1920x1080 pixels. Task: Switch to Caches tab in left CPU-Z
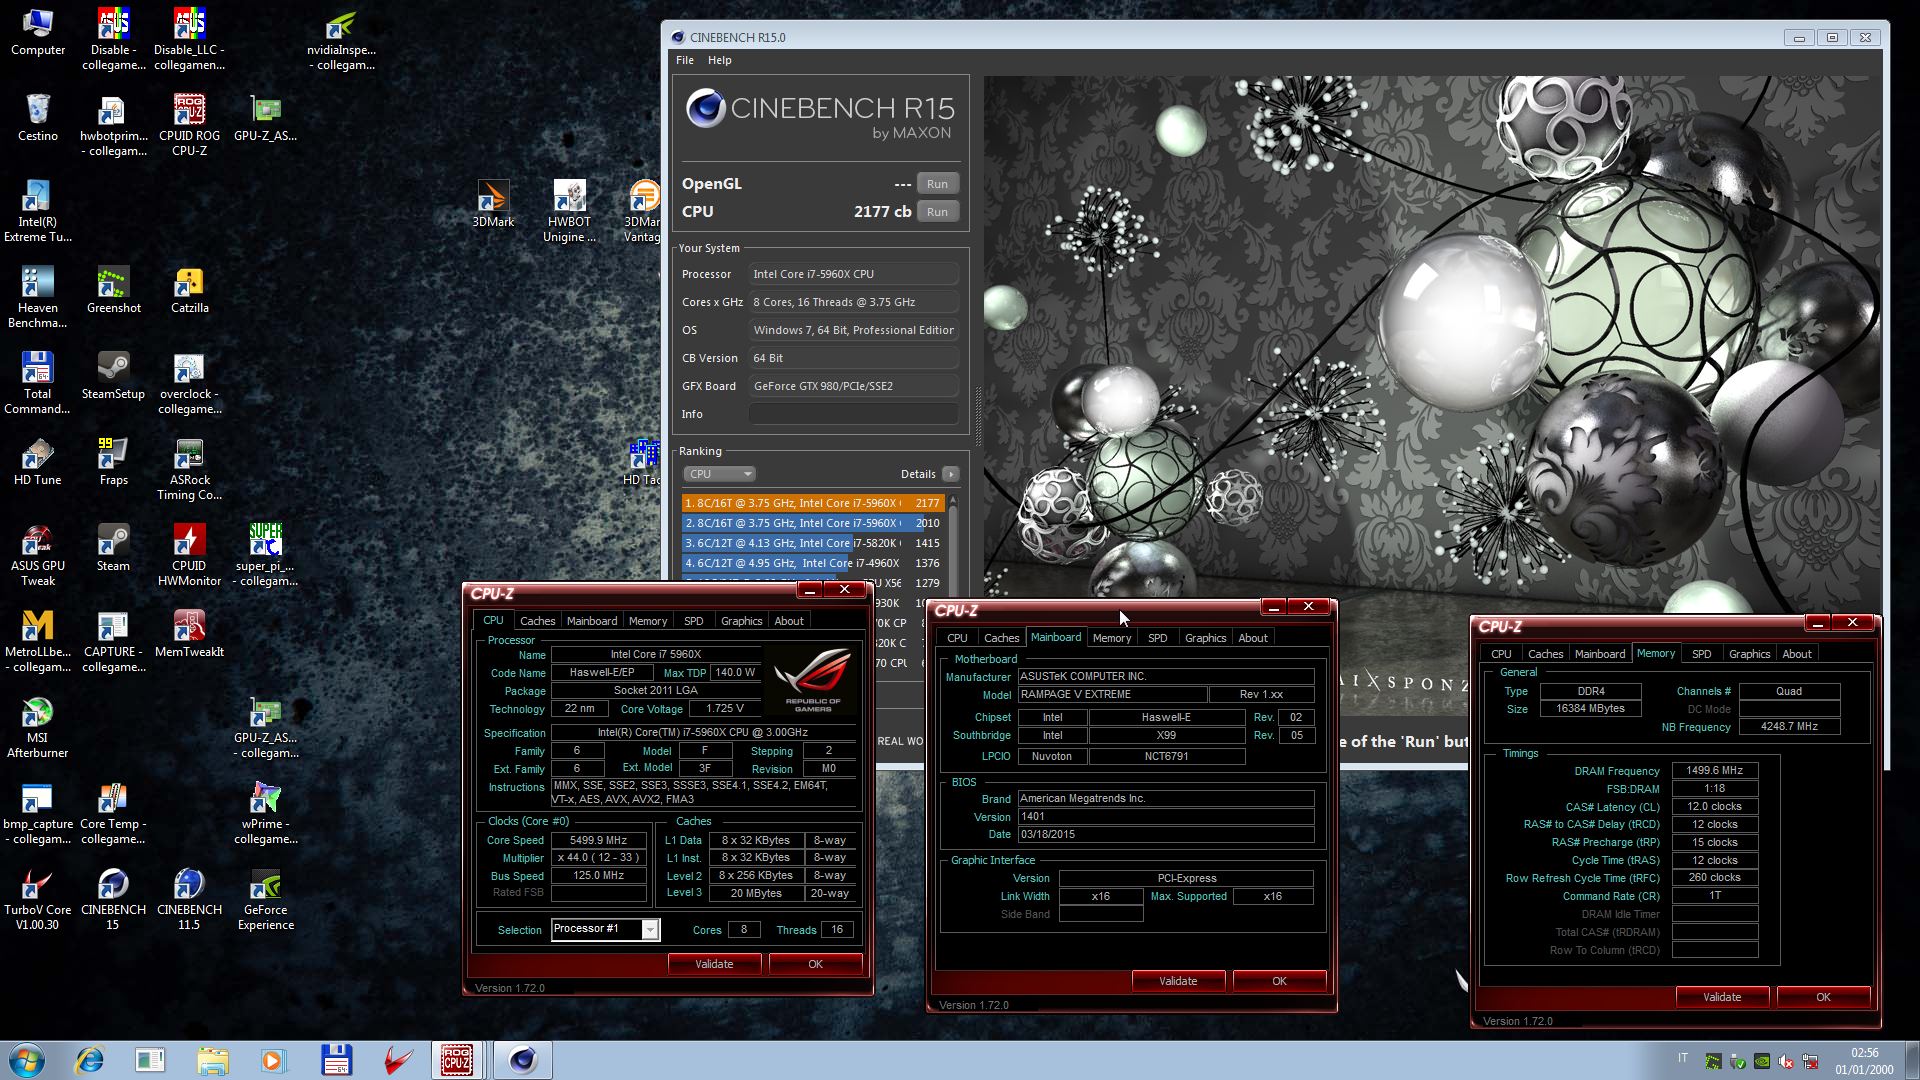coord(537,621)
